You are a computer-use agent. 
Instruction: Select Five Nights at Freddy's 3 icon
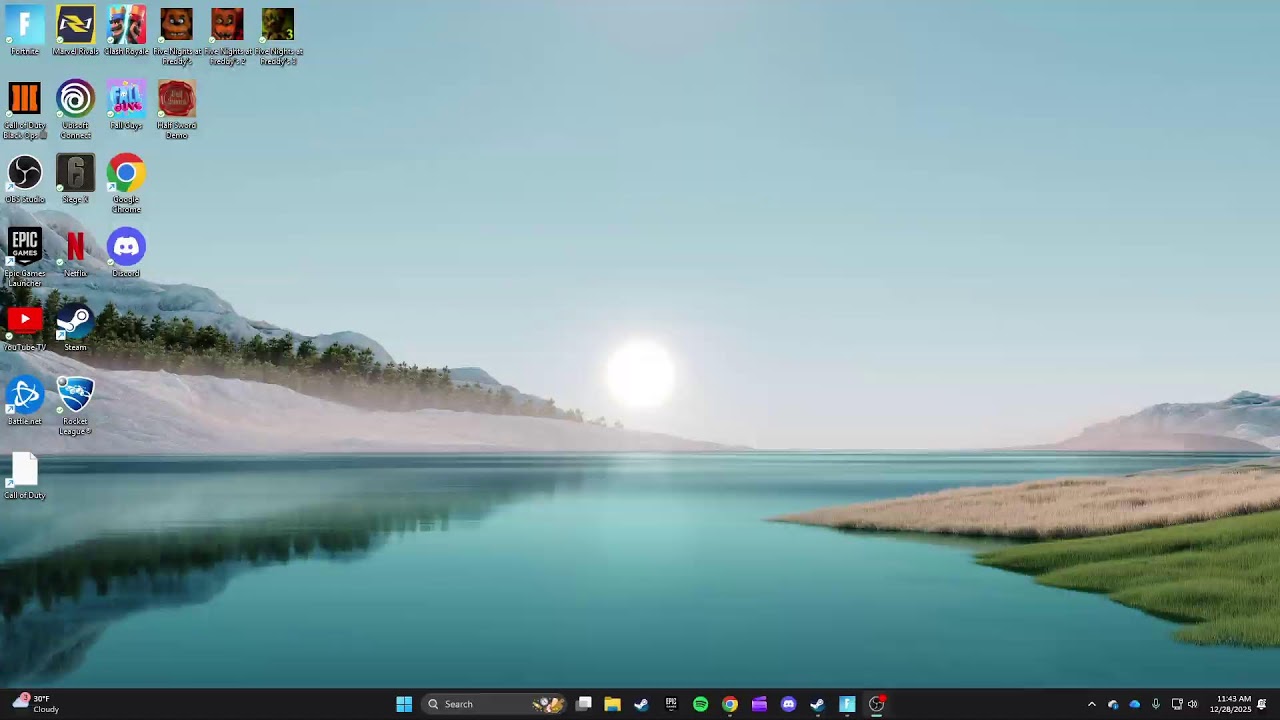tap(278, 36)
